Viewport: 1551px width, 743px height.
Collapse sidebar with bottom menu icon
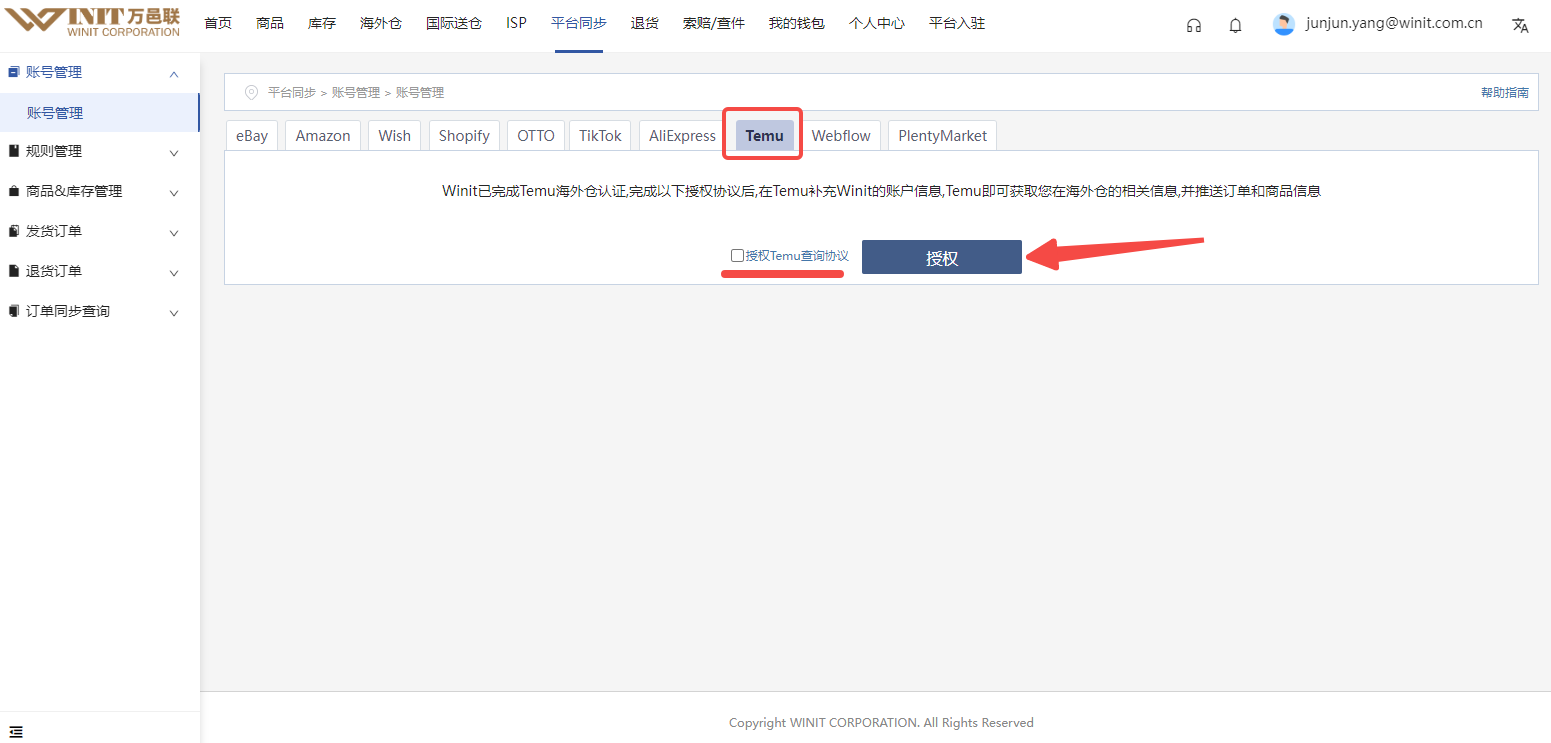pyautogui.click(x=16, y=732)
